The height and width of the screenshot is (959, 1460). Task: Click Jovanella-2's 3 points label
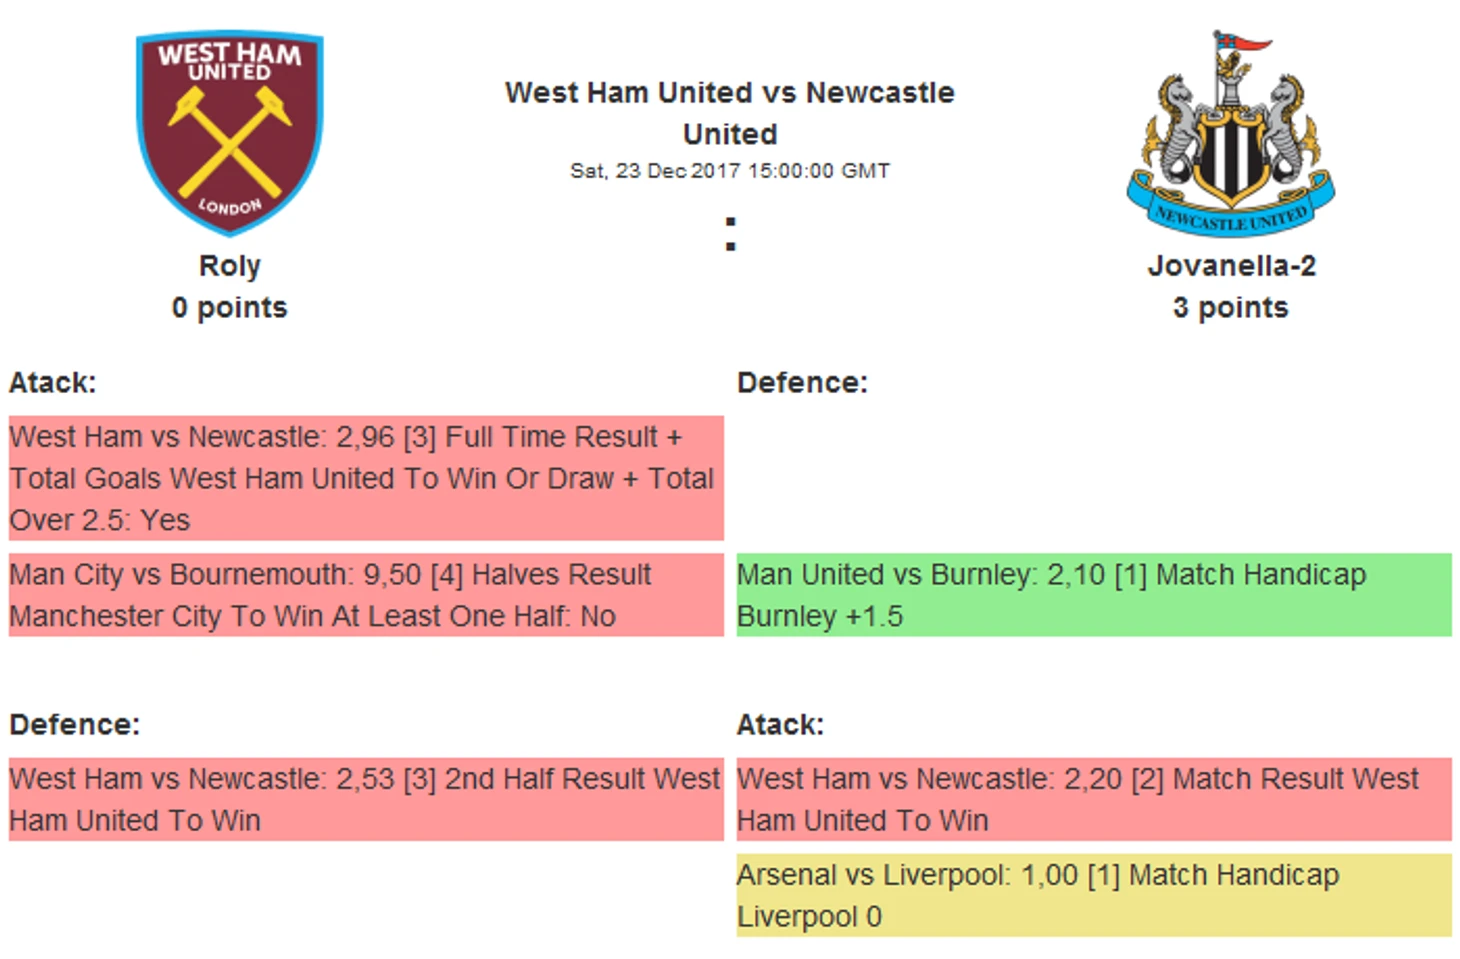pyautogui.click(x=1231, y=308)
